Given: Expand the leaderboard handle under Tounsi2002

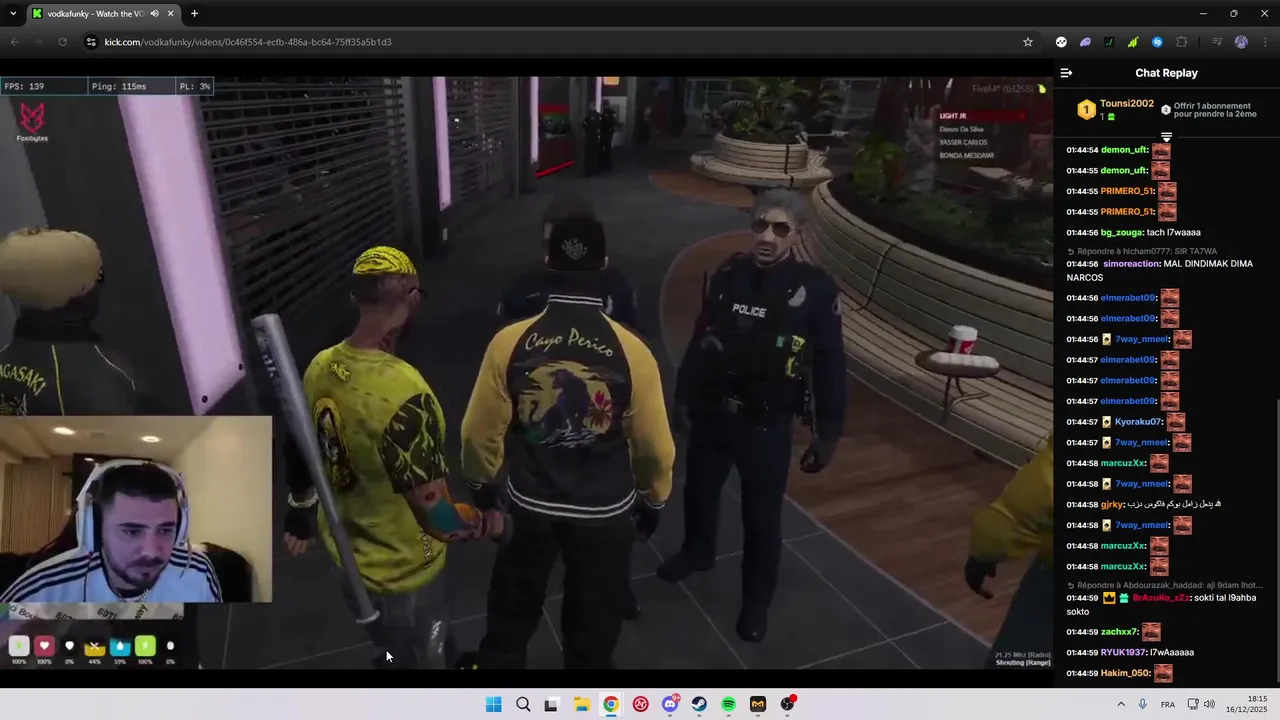Looking at the screenshot, I should coord(1166,136).
